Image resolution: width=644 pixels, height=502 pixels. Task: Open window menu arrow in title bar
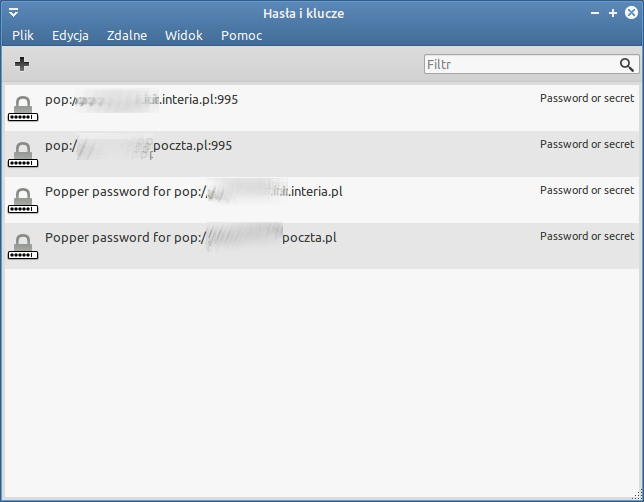13,13
